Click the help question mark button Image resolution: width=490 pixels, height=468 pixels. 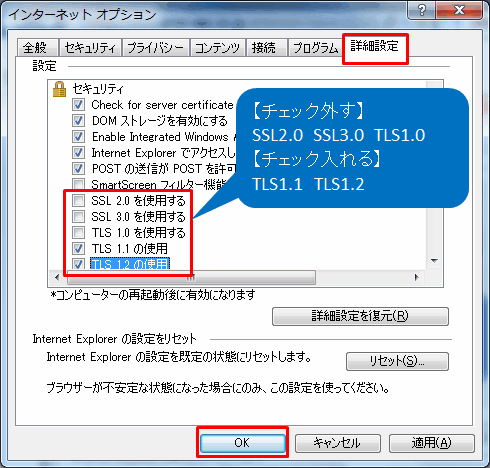[x=421, y=11]
